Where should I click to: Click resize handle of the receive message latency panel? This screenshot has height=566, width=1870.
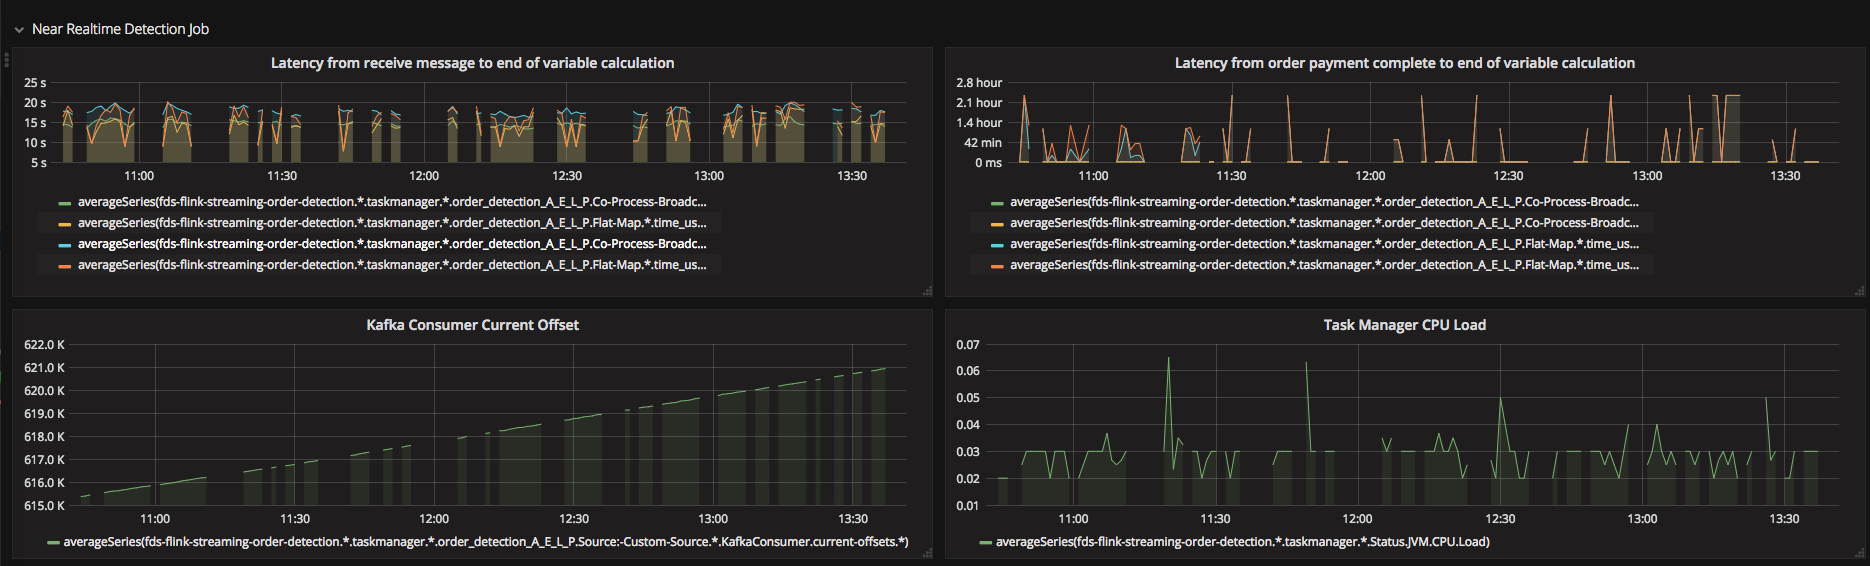[x=927, y=291]
